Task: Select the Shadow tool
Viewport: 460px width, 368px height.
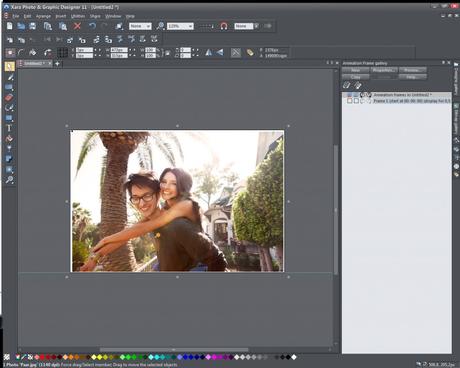Action: (x=9, y=159)
